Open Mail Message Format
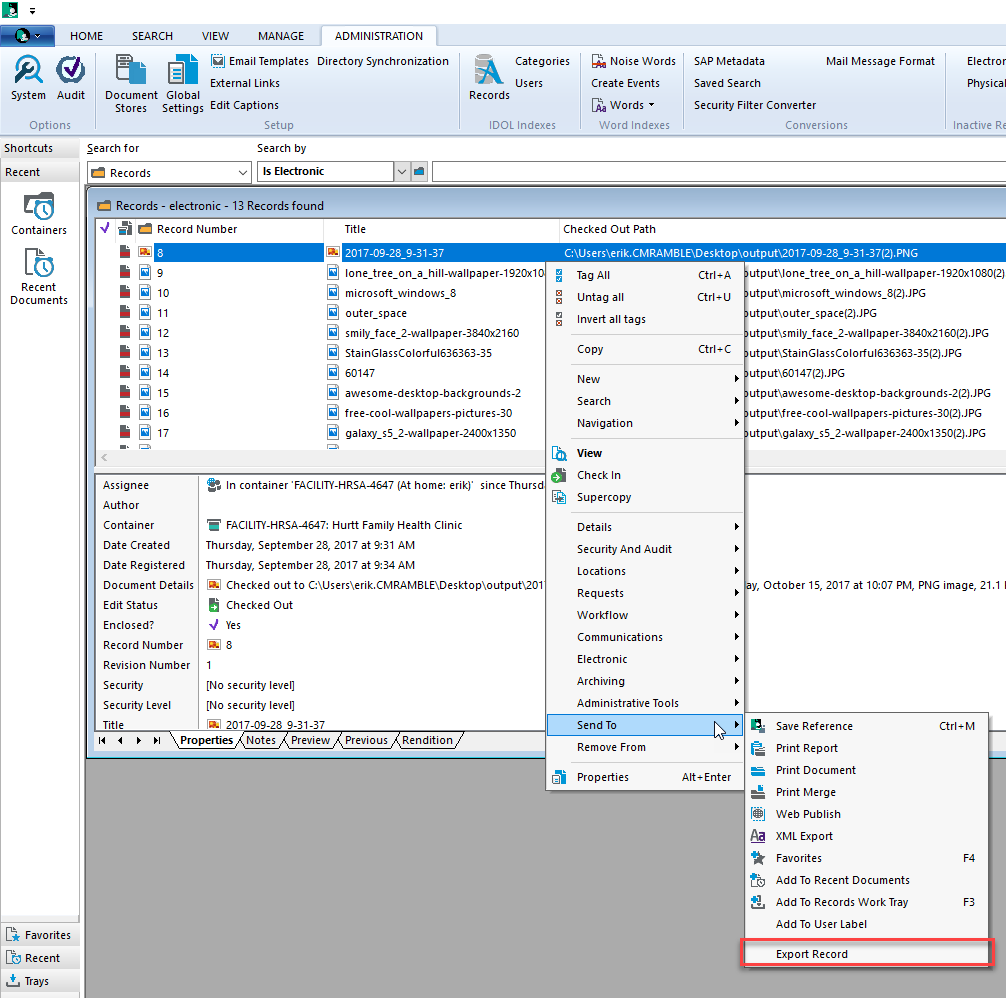This screenshot has width=1006, height=998. click(880, 61)
